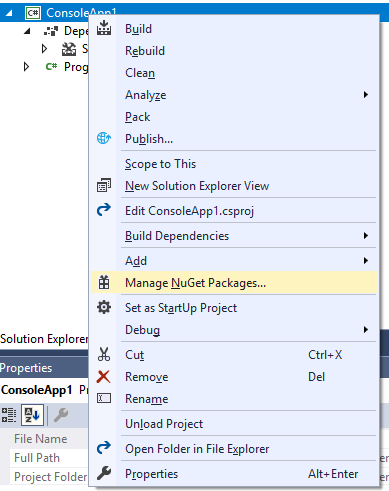Toggle Categorized view in Properties toolbar

pyautogui.click(x=9, y=415)
